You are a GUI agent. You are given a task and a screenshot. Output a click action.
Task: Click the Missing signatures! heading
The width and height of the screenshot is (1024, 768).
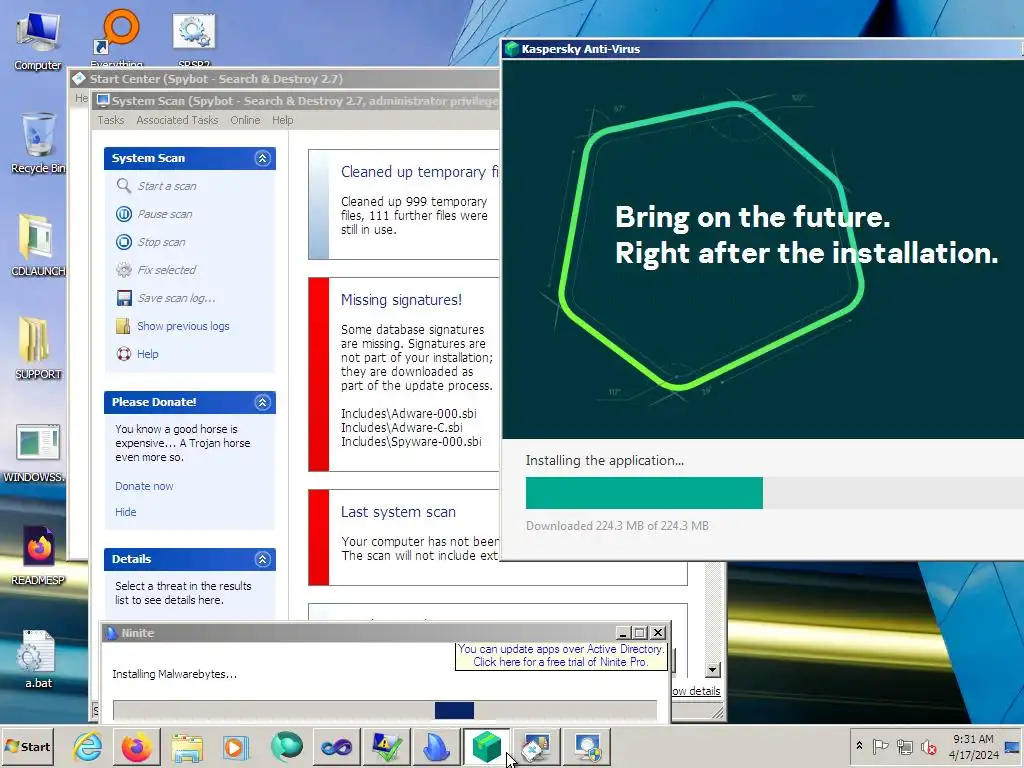(x=401, y=300)
